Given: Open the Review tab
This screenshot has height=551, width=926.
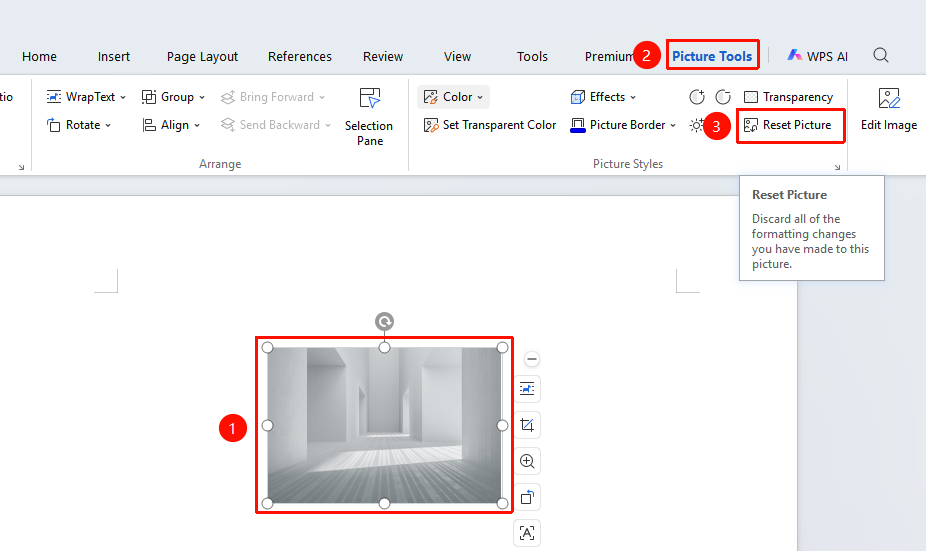Looking at the screenshot, I should [383, 57].
